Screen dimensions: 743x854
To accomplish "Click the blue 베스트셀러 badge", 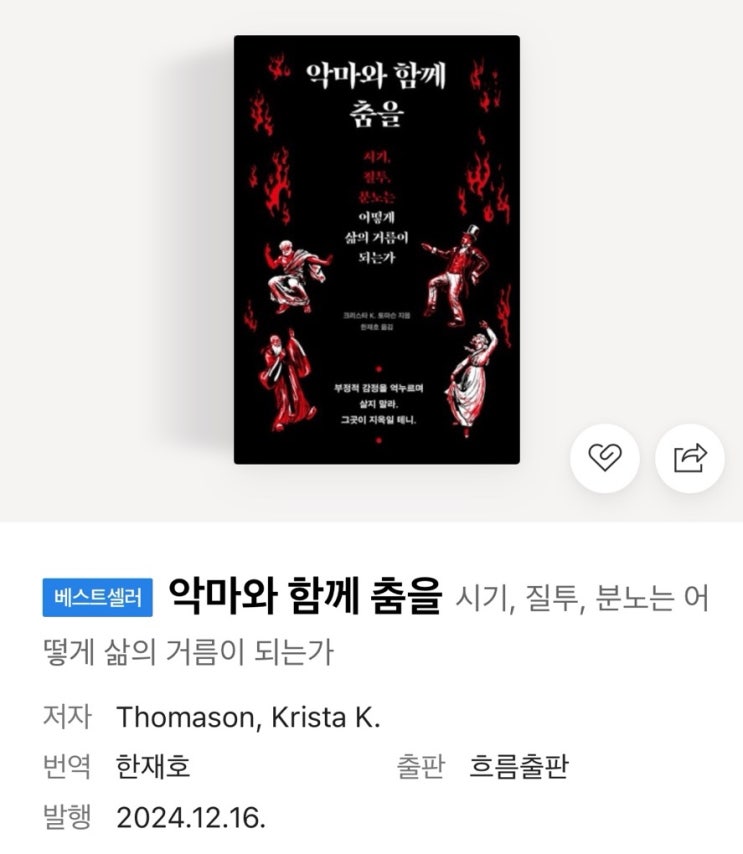I will point(98,597).
